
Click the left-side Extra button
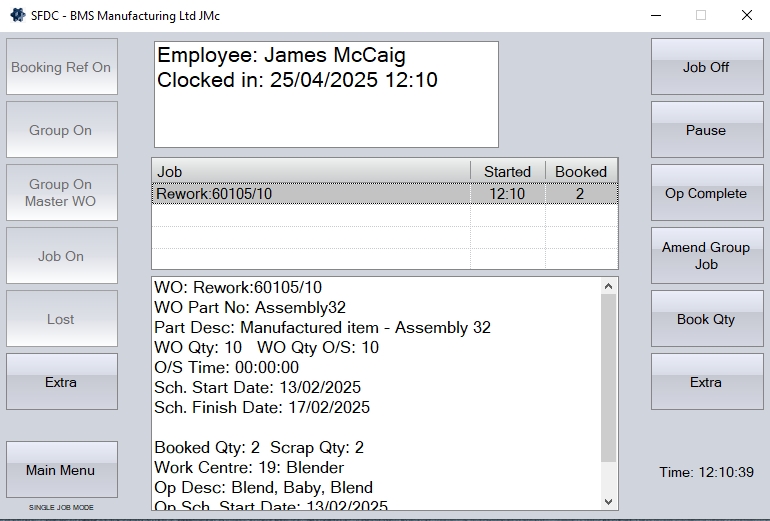(61, 382)
